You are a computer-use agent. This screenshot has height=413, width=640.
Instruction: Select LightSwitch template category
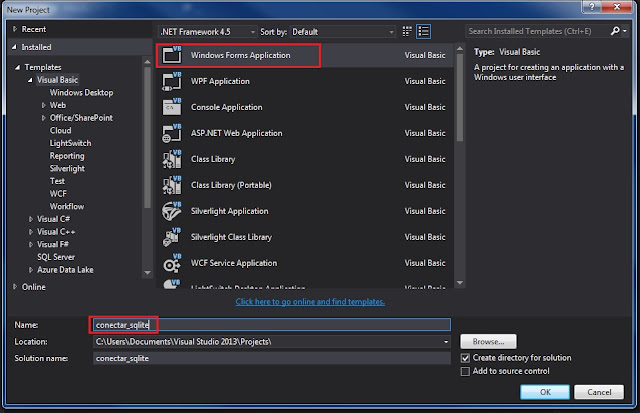(x=70, y=143)
